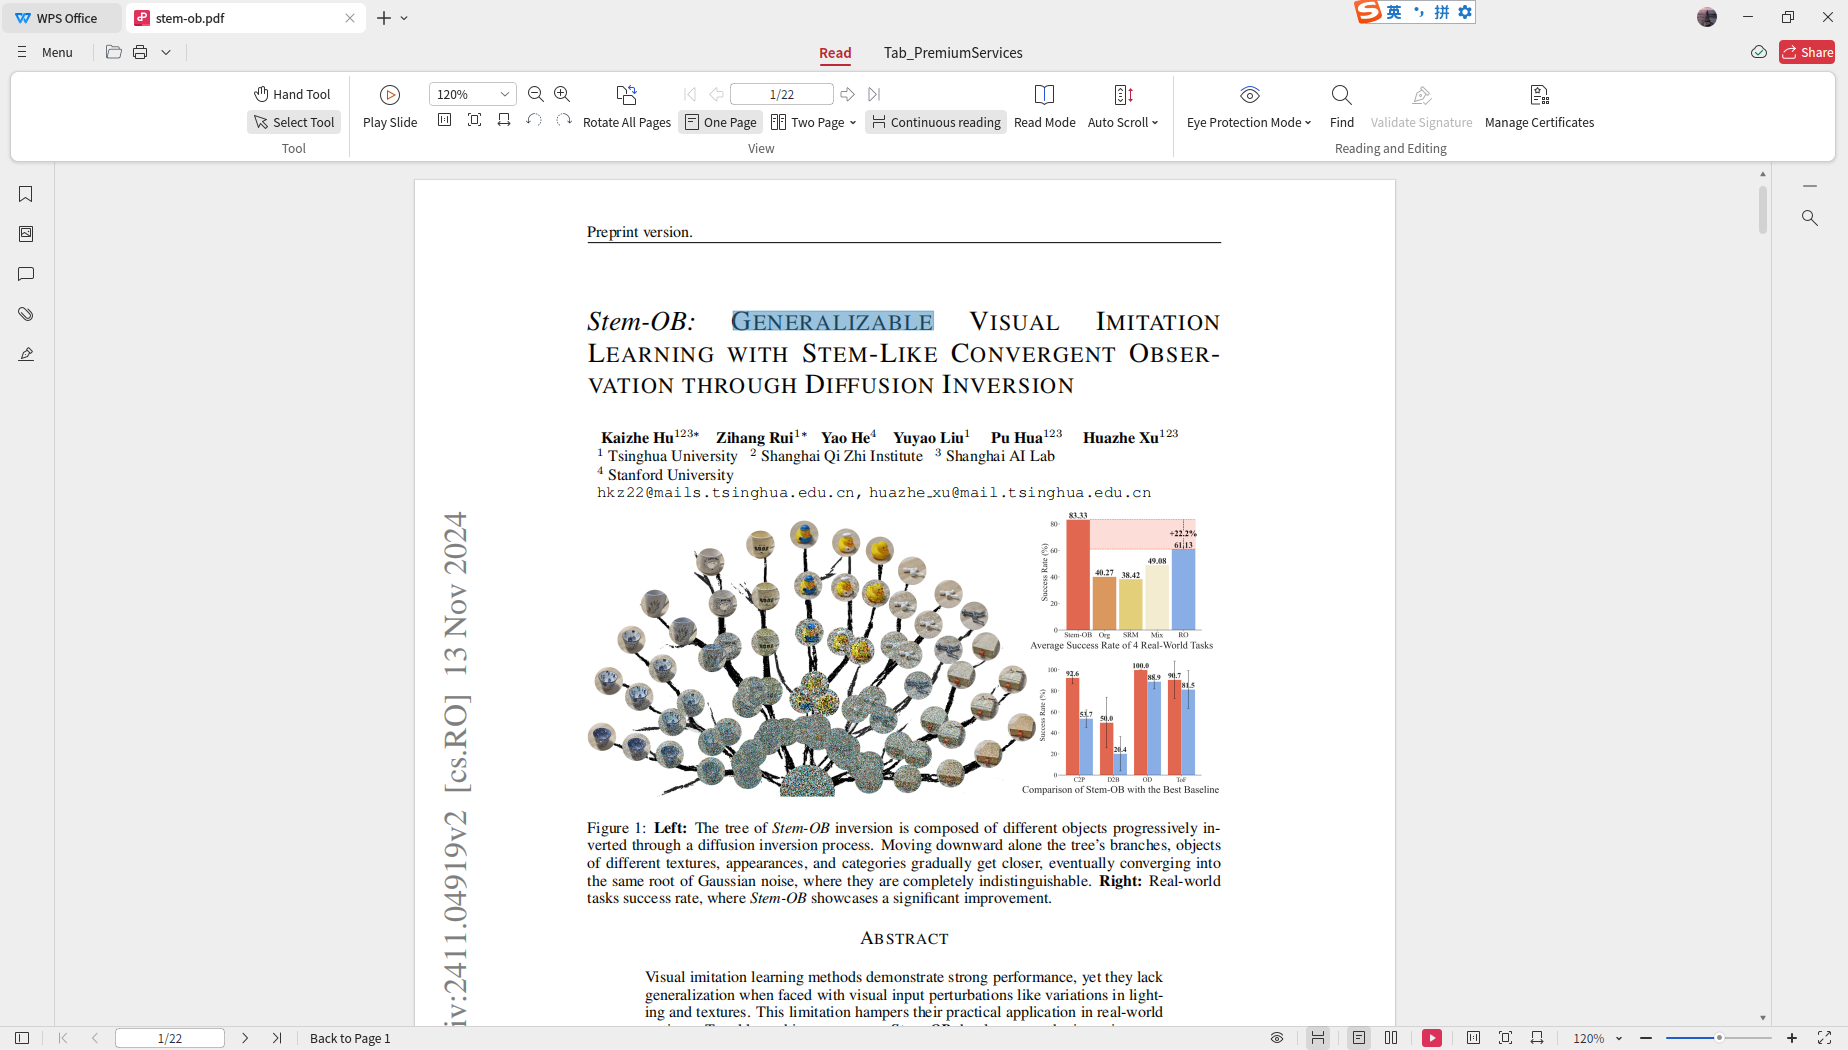The height and width of the screenshot is (1050, 1848).
Task: Click the right panel search icon
Action: pyautogui.click(x=1810, y=217)
